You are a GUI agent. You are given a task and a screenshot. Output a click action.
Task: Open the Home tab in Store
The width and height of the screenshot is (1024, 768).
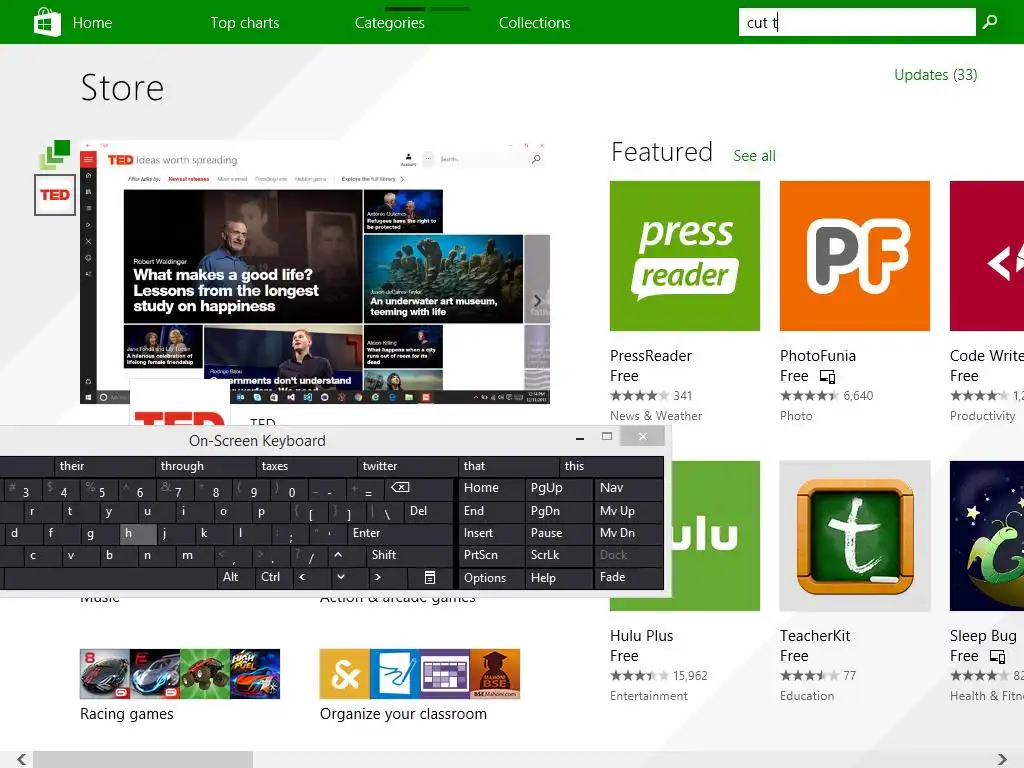pos(92,23)
